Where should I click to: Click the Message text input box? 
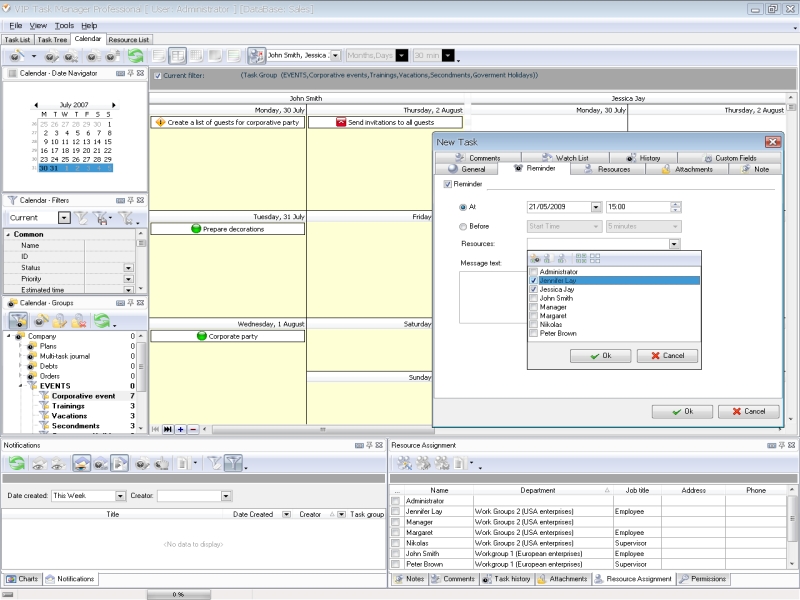[493, 297]
